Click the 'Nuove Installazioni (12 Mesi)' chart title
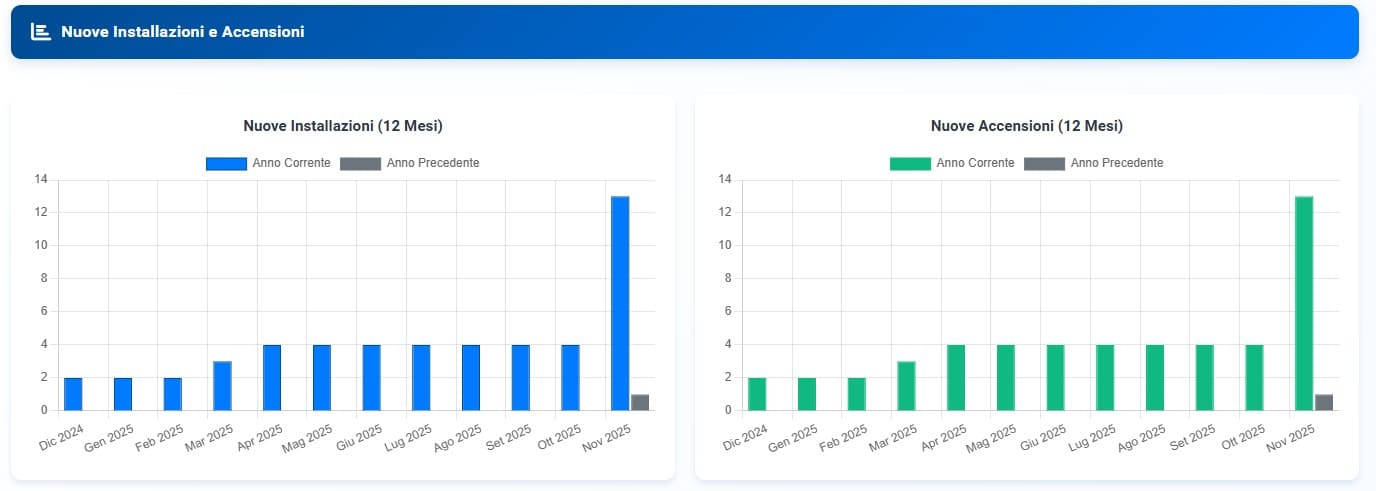Image resolution: width=1376 pixels, height=491 pixels. [x=343, y=126]
